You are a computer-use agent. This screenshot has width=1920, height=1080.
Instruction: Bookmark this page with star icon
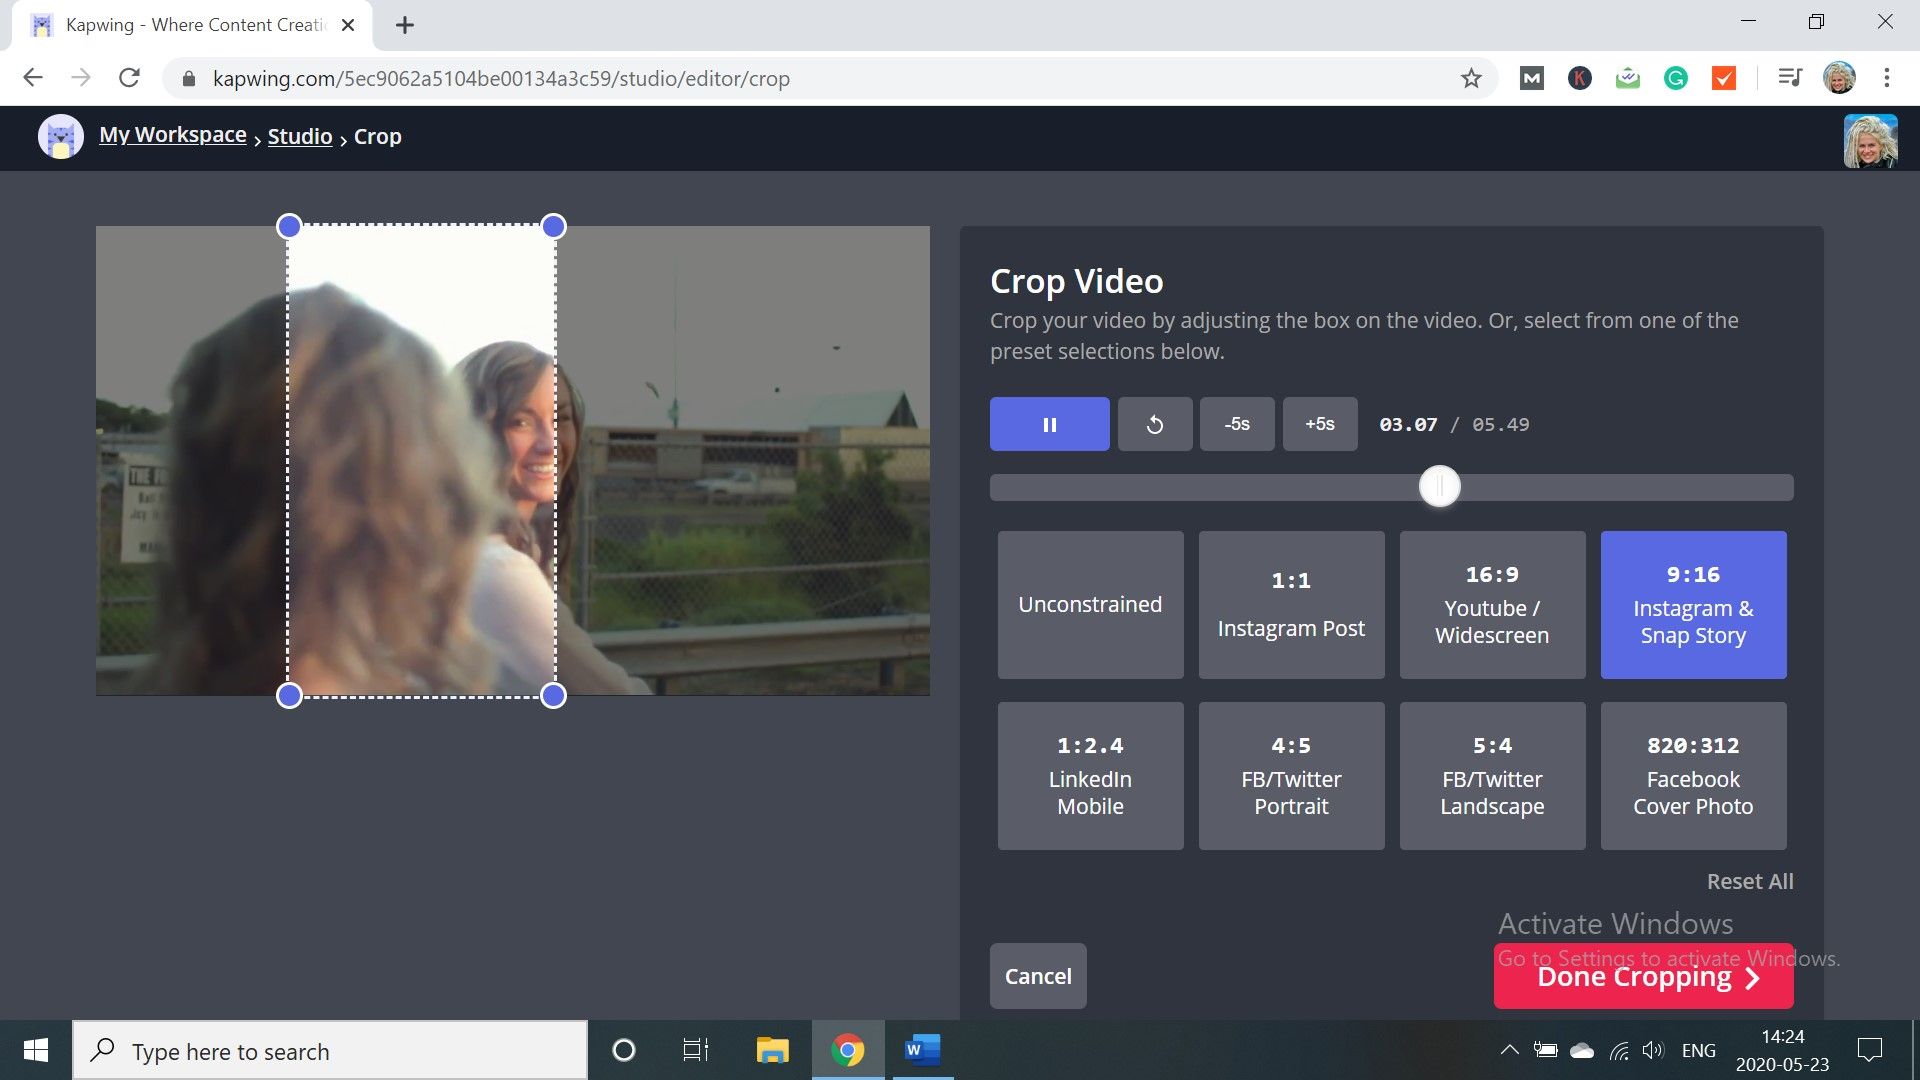1470,78
